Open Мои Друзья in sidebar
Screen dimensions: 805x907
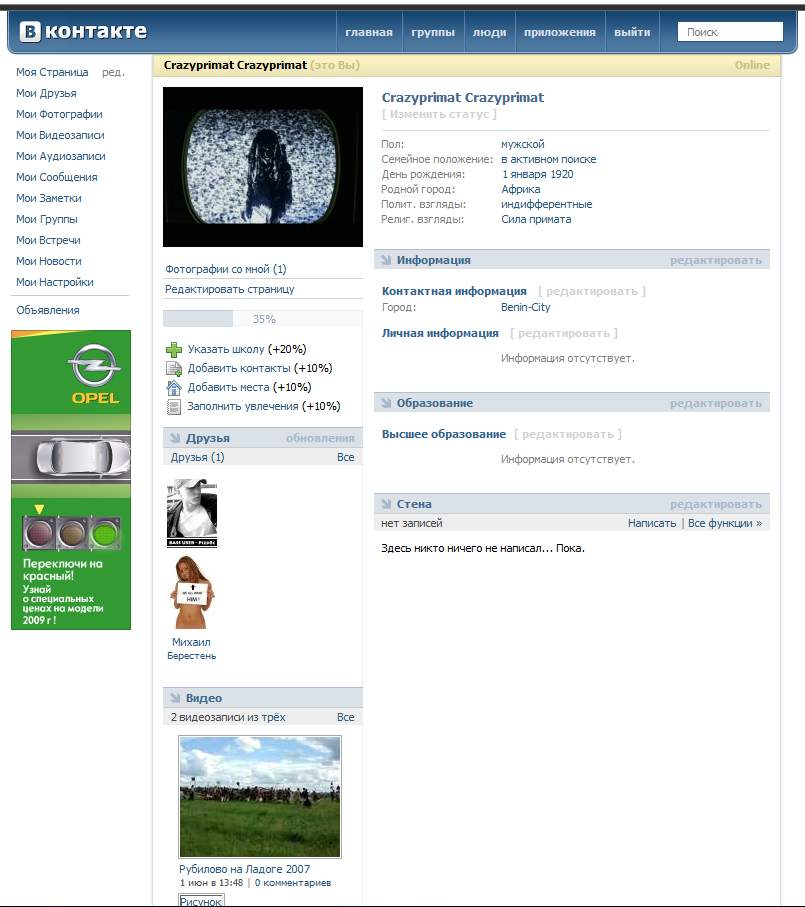pos(46,93)
